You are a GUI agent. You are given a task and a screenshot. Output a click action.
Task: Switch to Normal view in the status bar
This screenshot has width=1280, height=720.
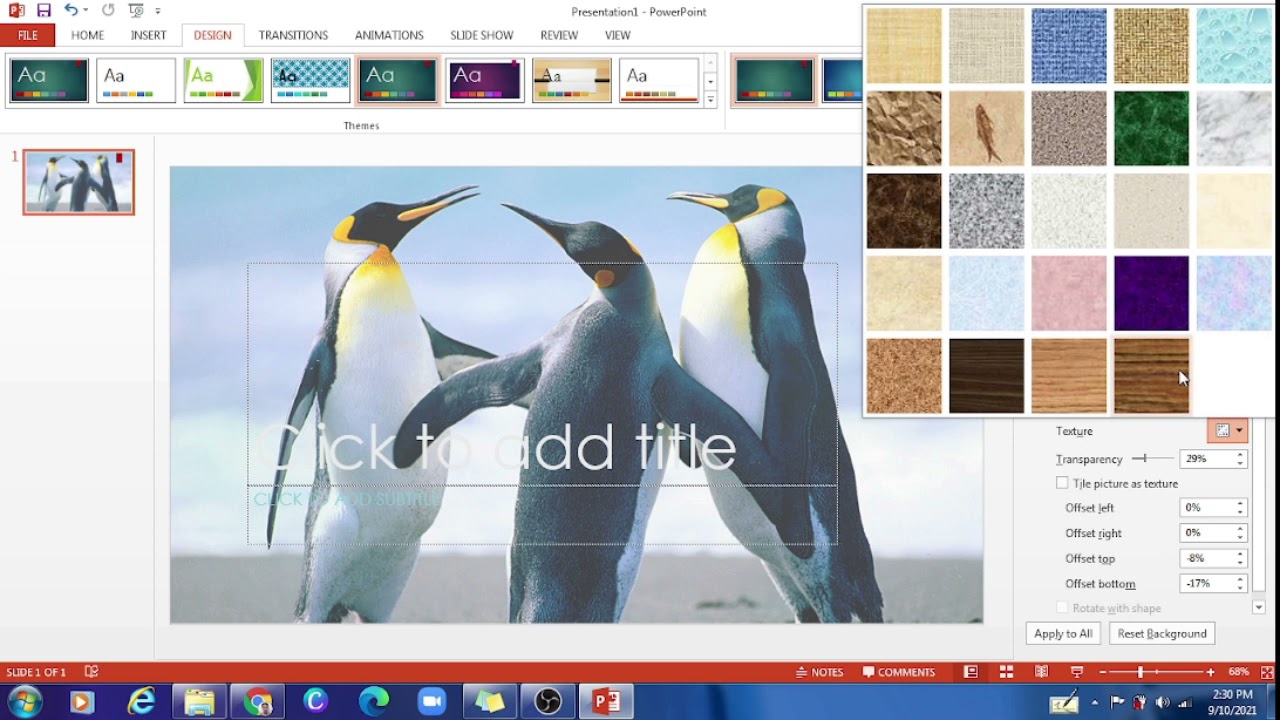(970, 672)
